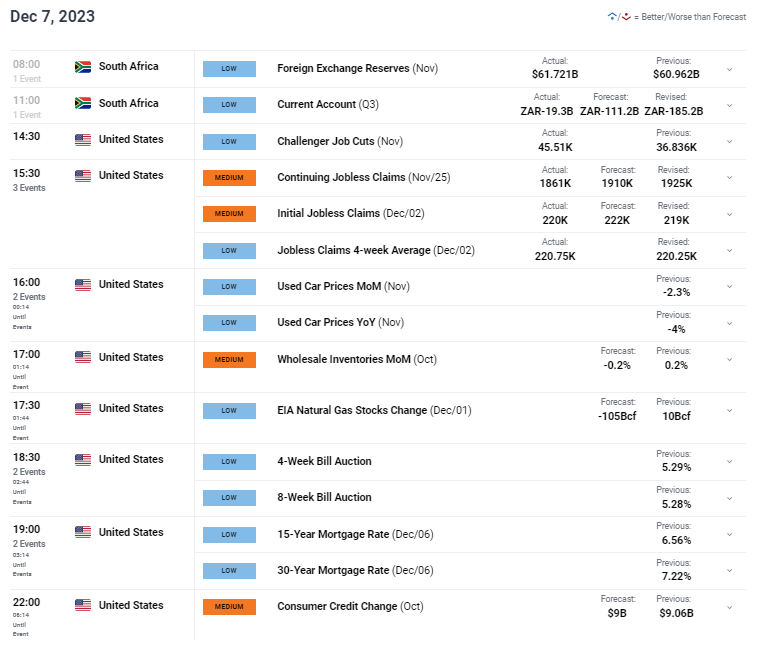This screenshot has width=762, height=652.
Task: Click the United States flag at 18:30
Action: click(83, 459)
